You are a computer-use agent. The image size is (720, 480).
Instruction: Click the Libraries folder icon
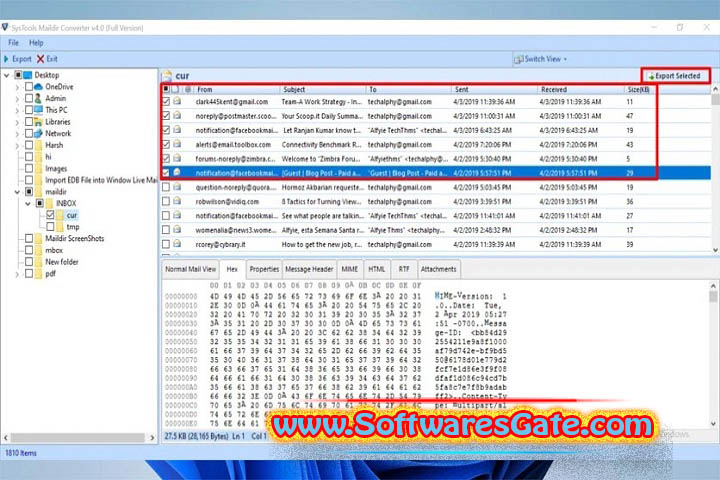tap(39, 122)
